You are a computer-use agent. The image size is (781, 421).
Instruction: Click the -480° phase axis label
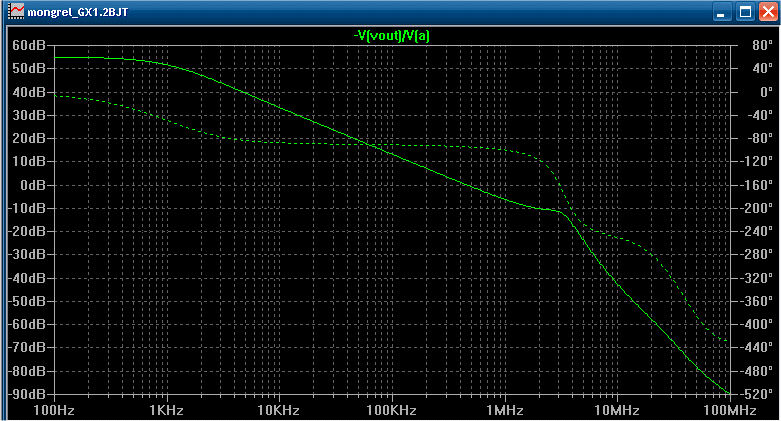(x=756, y=371)
